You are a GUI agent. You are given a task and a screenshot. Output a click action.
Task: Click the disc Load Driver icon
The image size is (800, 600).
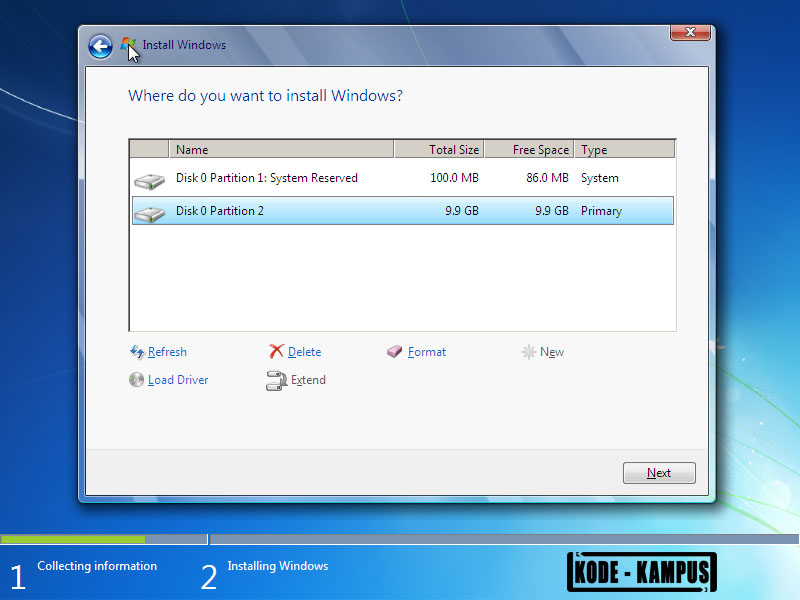coord(136,380)
